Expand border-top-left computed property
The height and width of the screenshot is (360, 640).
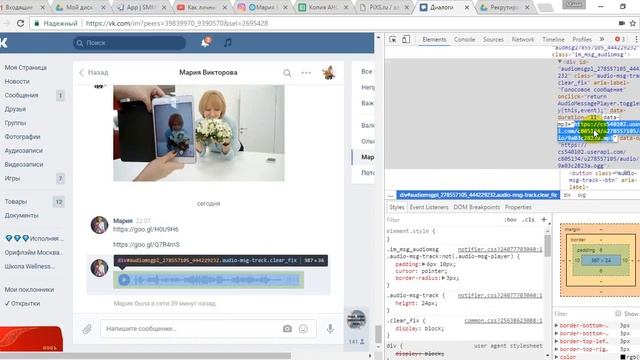[556, 341]
